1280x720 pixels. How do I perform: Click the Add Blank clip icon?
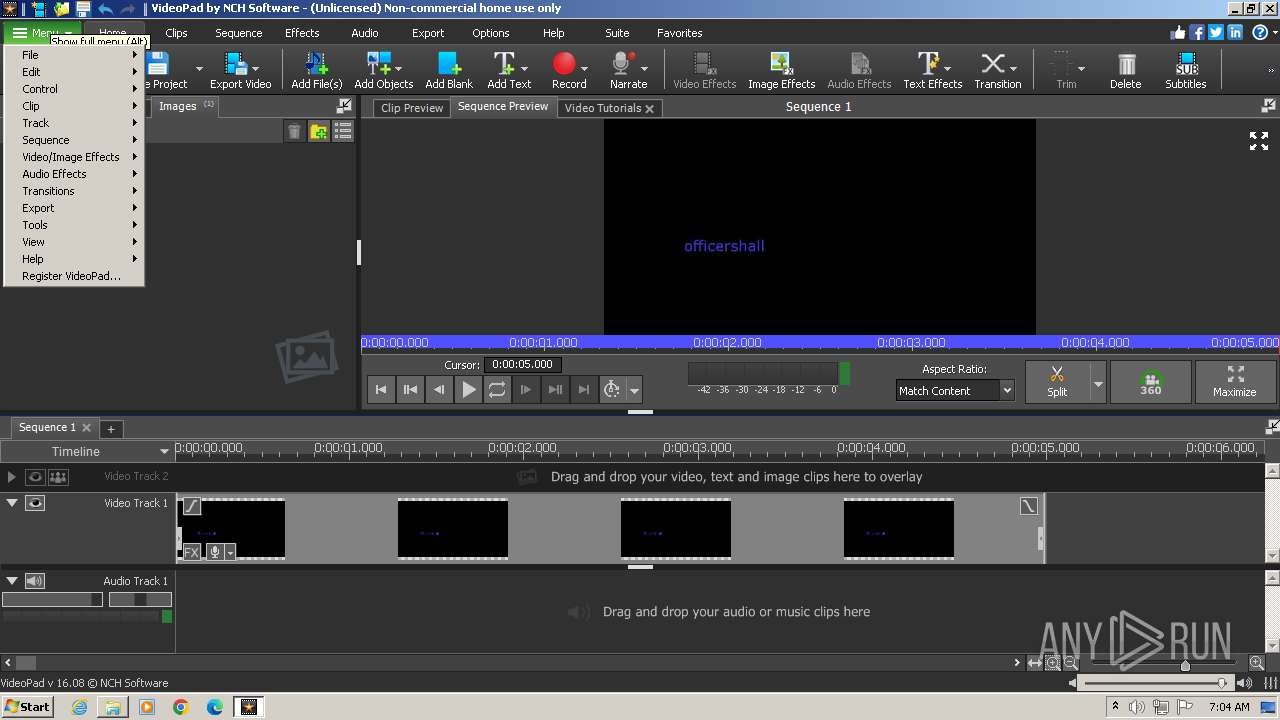tap(449, 70)
